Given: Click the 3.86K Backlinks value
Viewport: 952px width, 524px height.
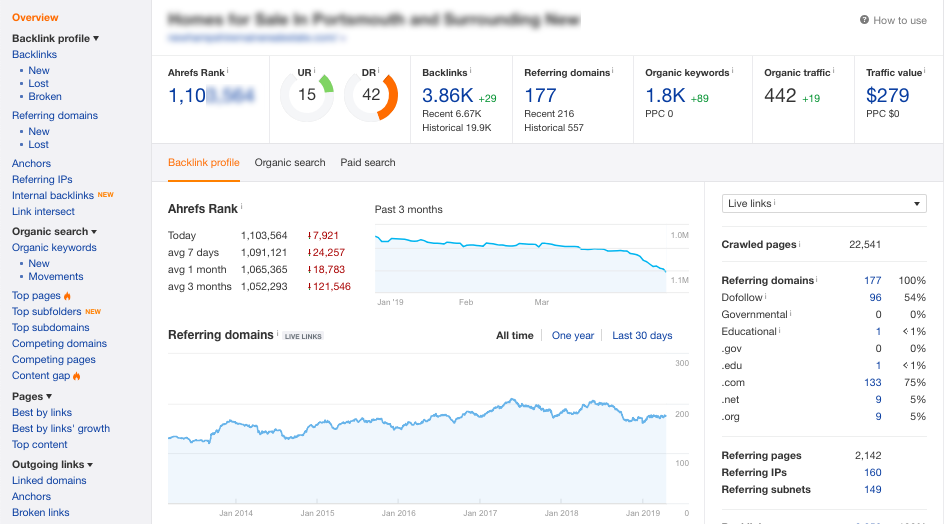Looking at the screenshot, I should (x=447, y=95).
